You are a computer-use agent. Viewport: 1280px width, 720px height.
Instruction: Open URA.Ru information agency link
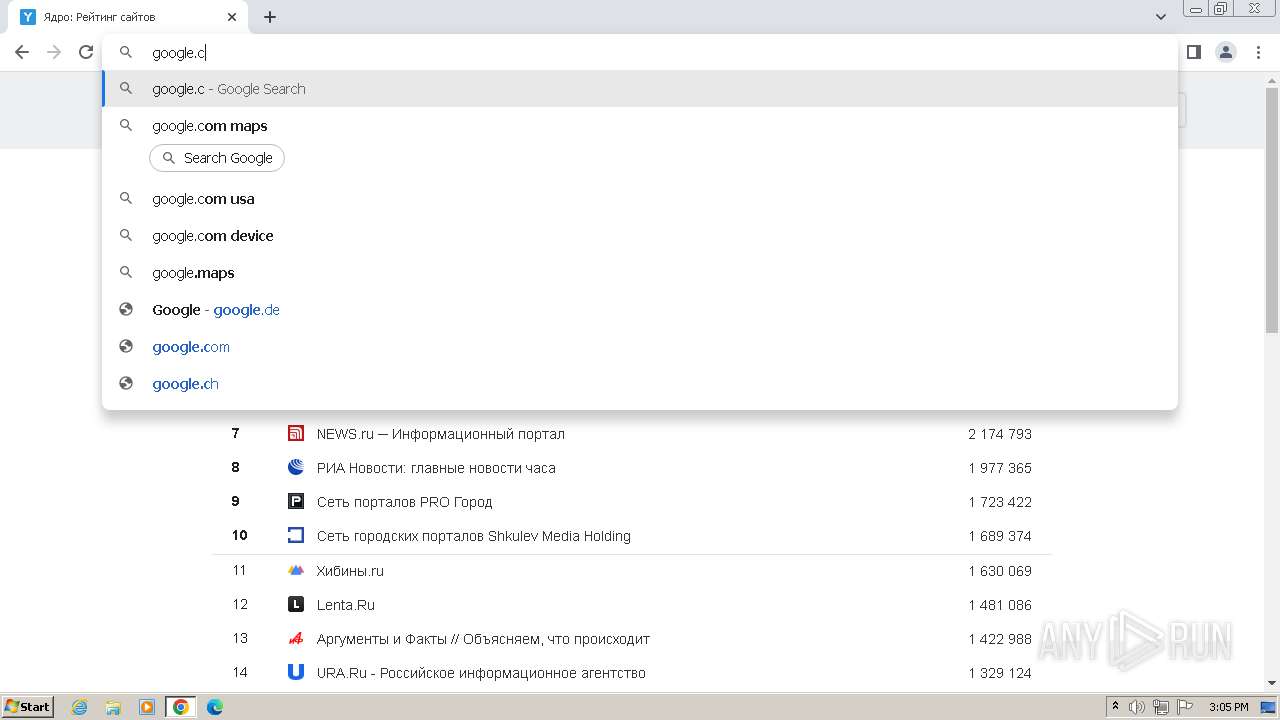point(481,673)
